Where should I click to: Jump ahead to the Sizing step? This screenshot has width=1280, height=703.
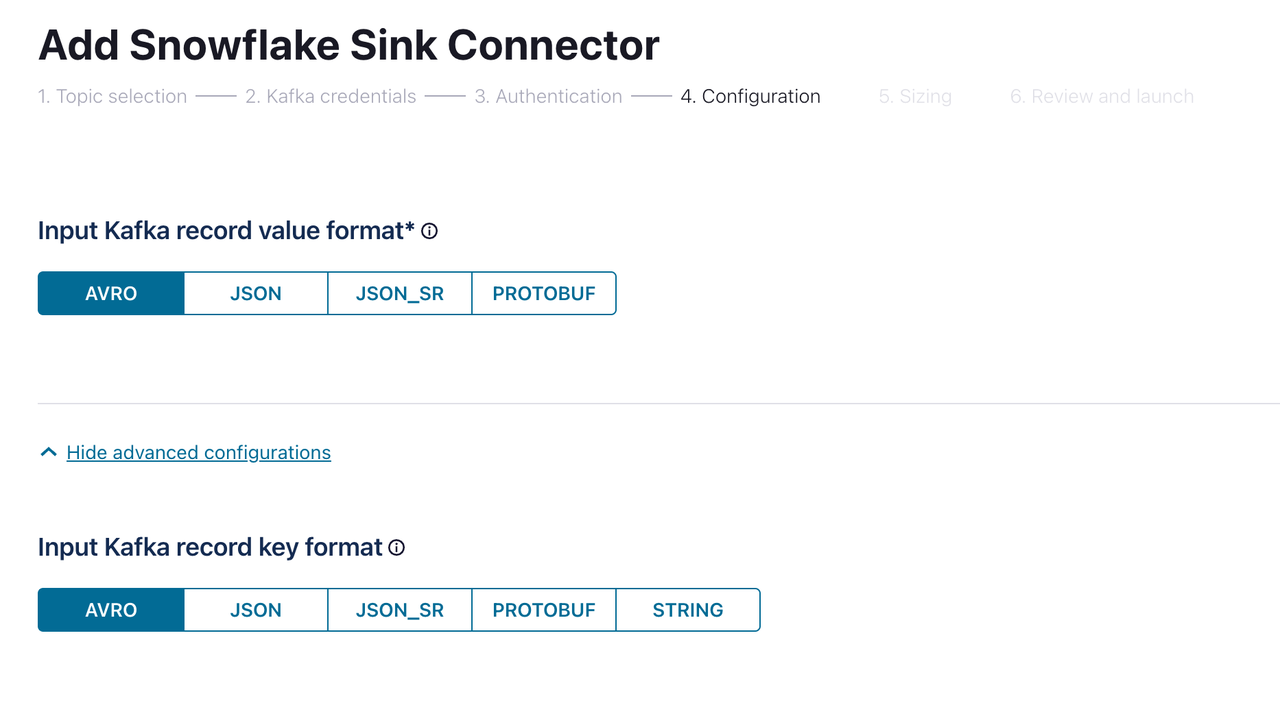(x=914, y=96)
